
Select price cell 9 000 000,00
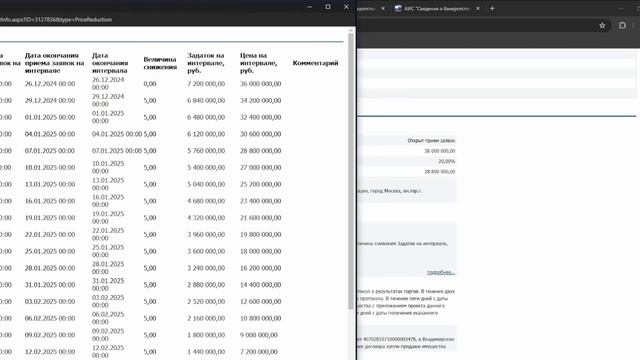259,335
